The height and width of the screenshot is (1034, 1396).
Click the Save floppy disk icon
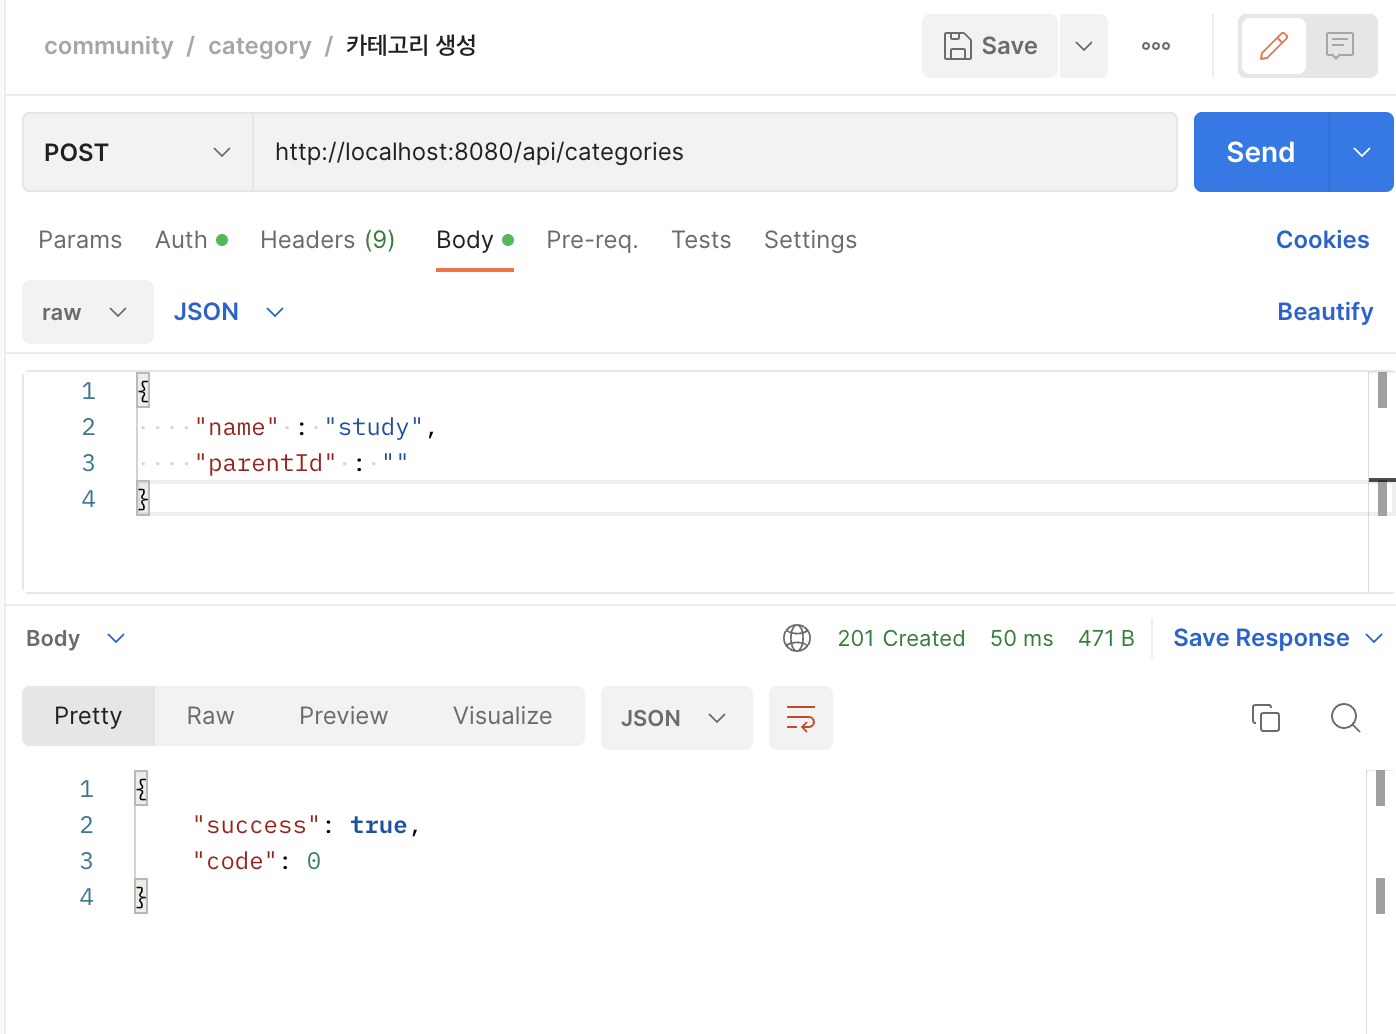pos(957,46)
